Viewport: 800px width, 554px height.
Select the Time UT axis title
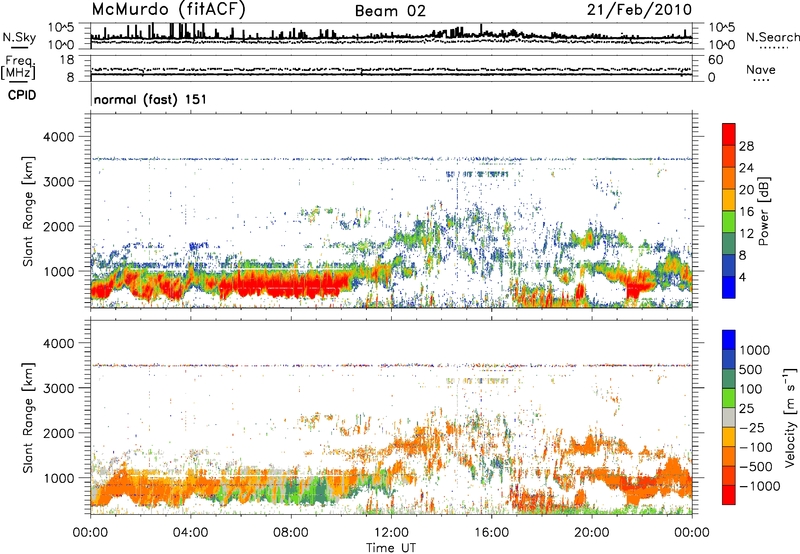(391, 548)
